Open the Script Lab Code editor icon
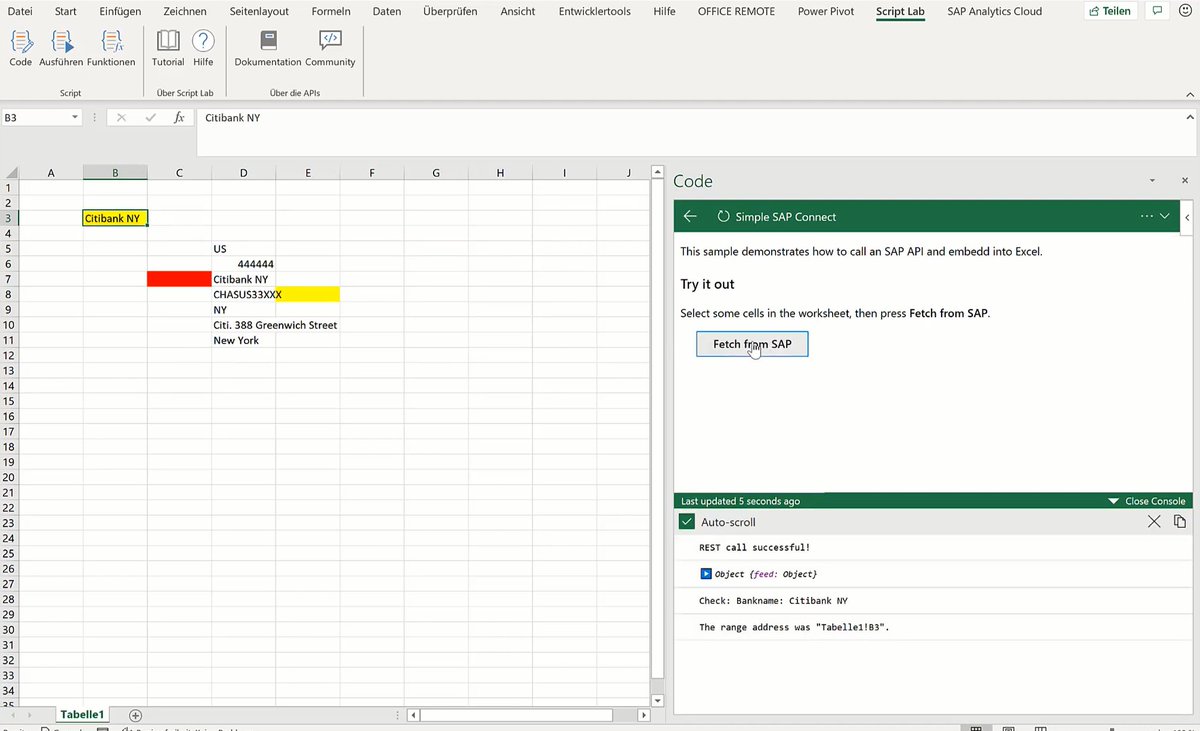 click(x=21, y=42)
